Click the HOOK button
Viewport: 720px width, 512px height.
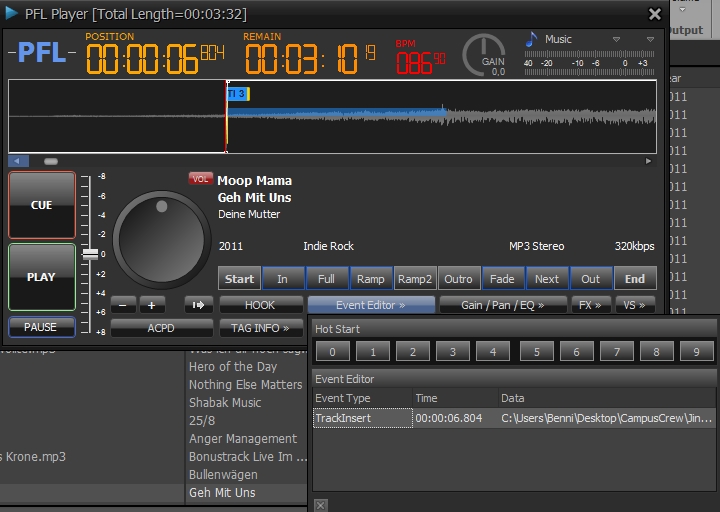click(260, 305)
